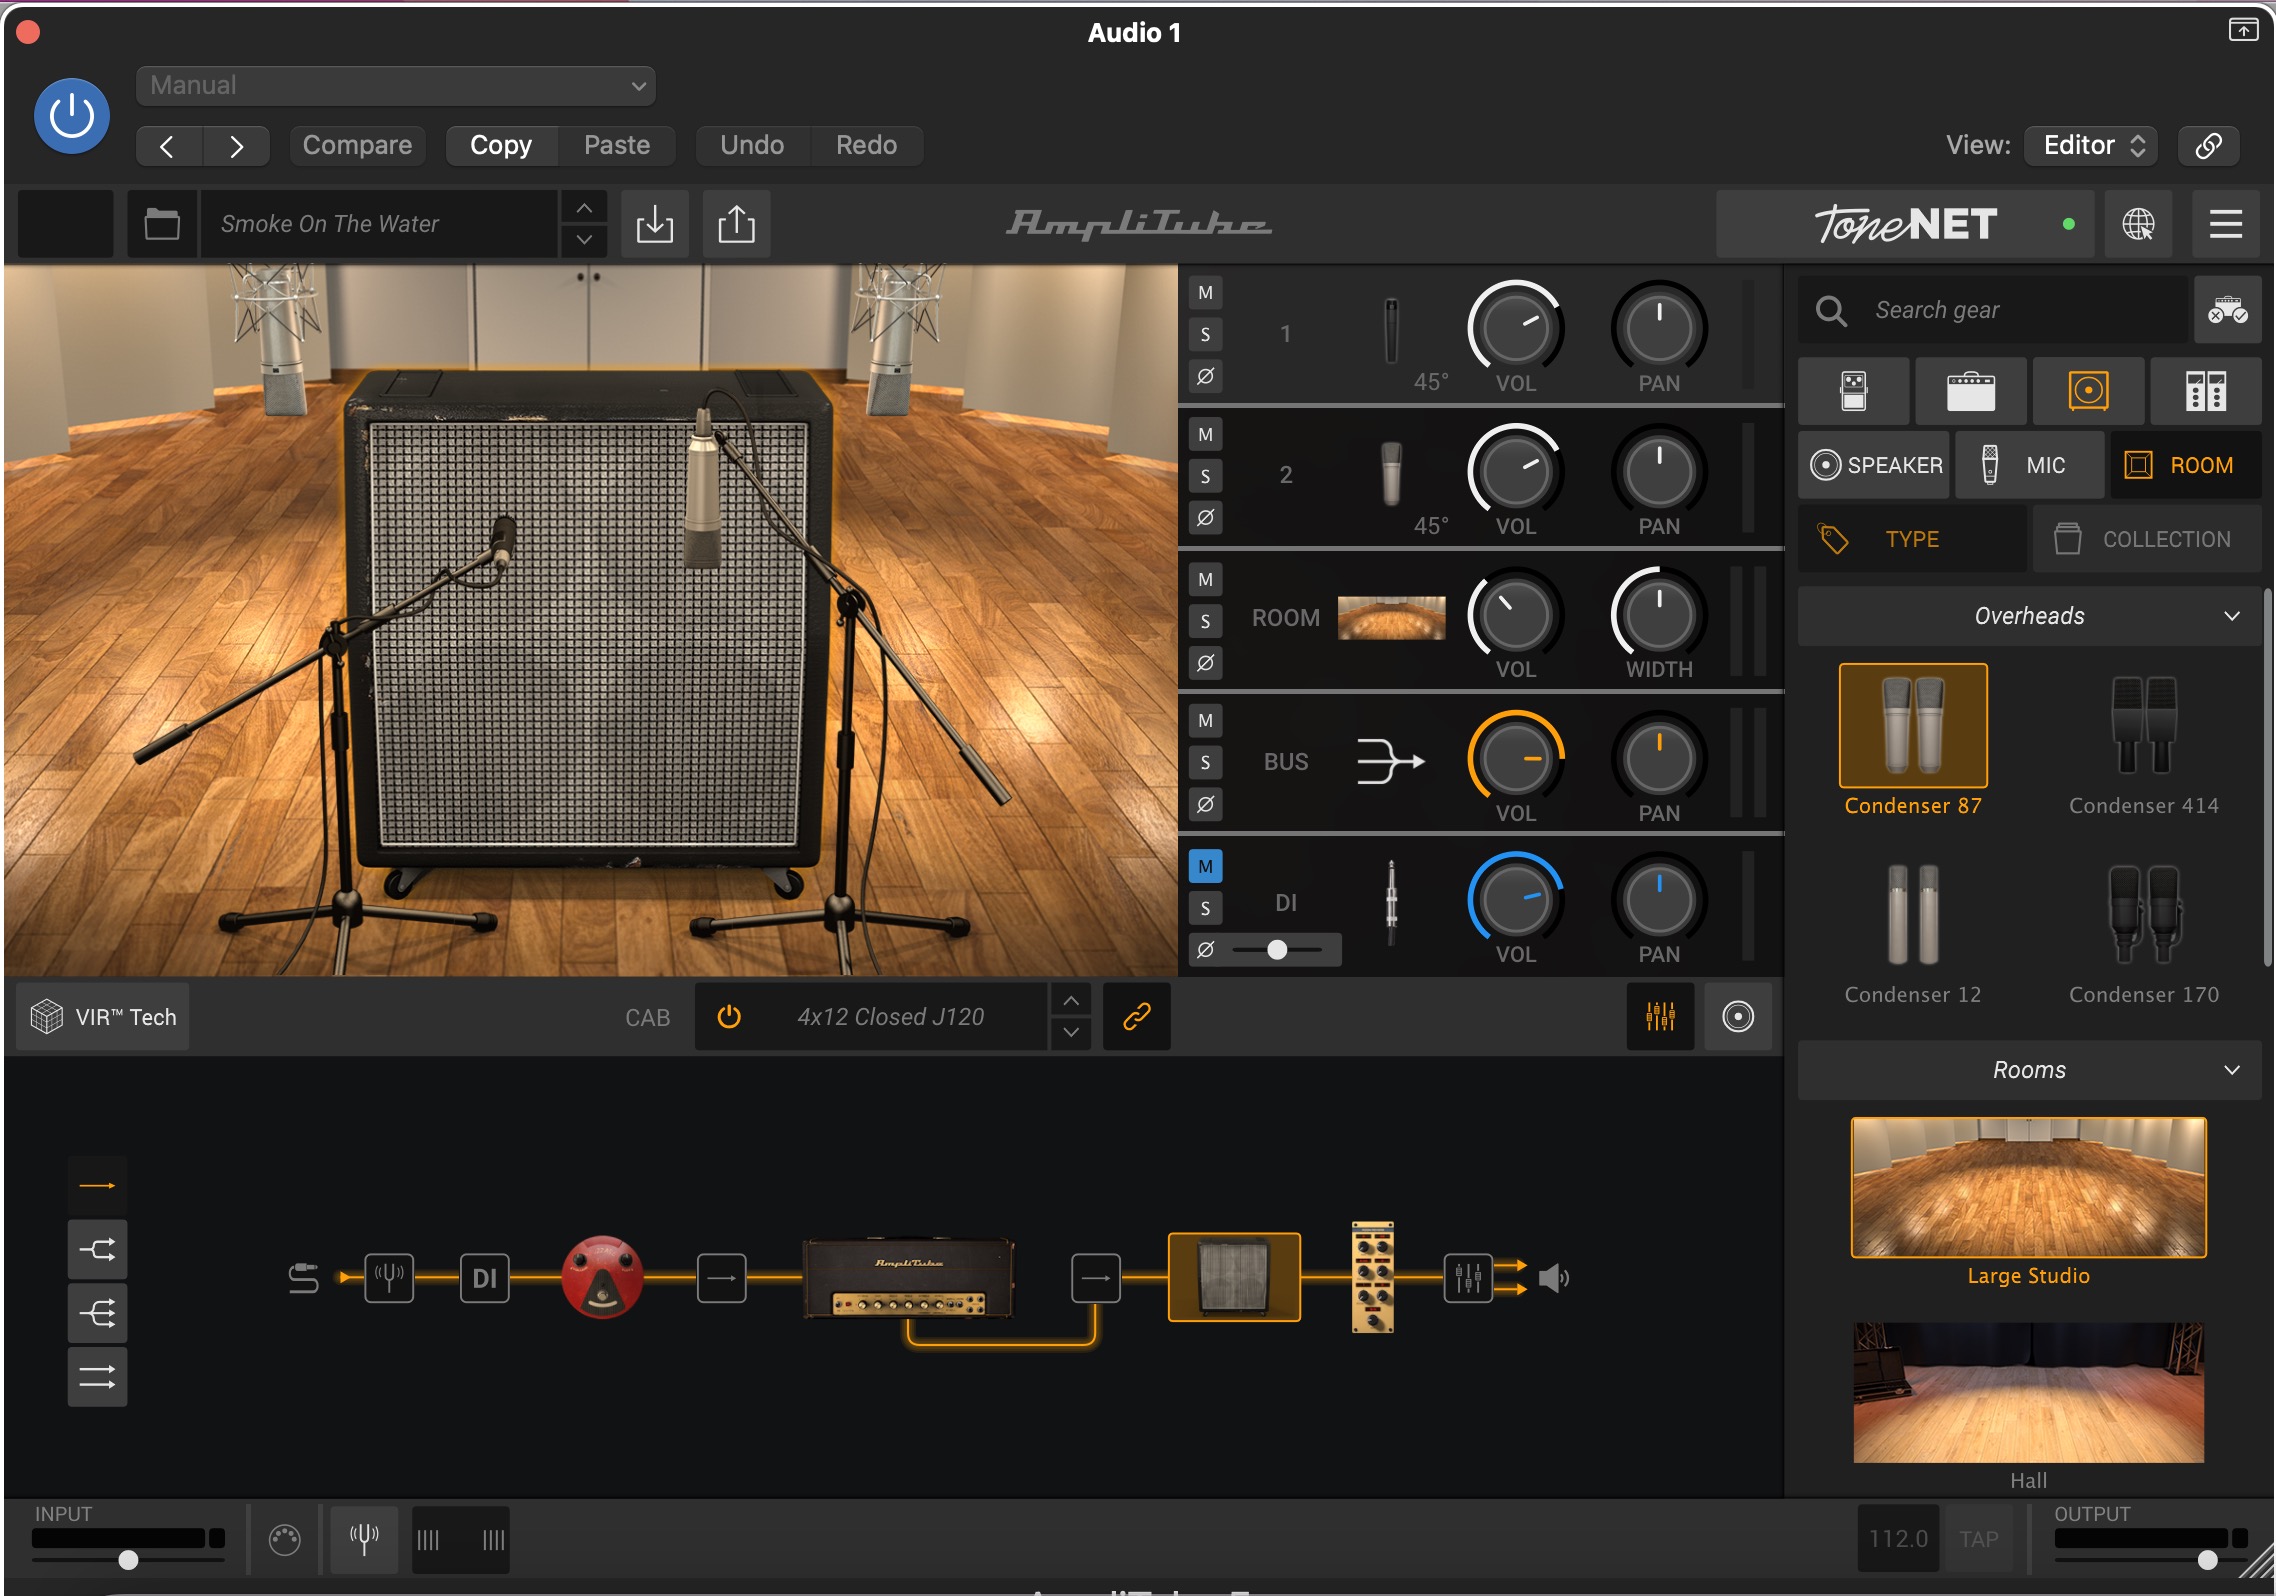The height and width of the screenshot is (1596, 2276).
Task: Go to next preset with right arrow
Action: [x=236, y=146]
